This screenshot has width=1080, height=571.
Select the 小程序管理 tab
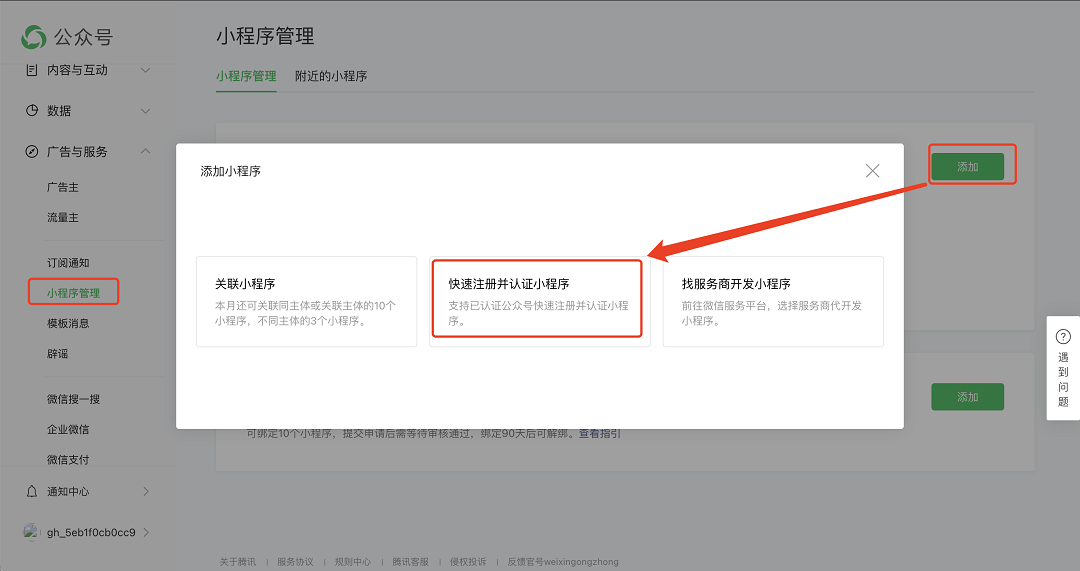pyautogui.click(x=246, y=76)
